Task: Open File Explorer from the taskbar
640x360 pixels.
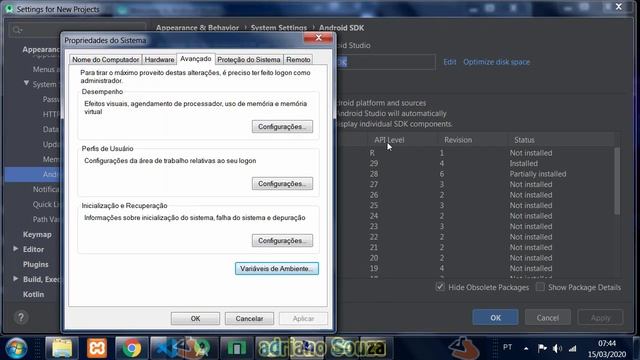Action: click(62, 348)
